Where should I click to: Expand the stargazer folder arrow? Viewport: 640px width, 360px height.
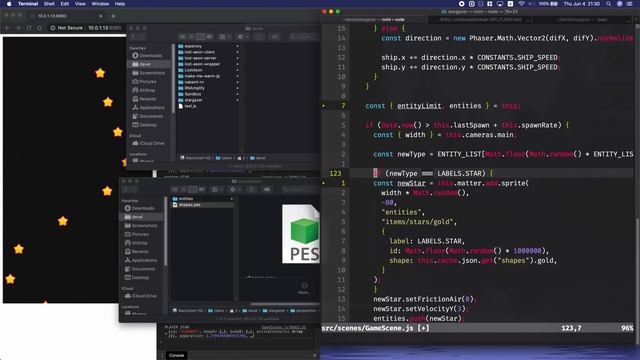click(x=237, y=100)
